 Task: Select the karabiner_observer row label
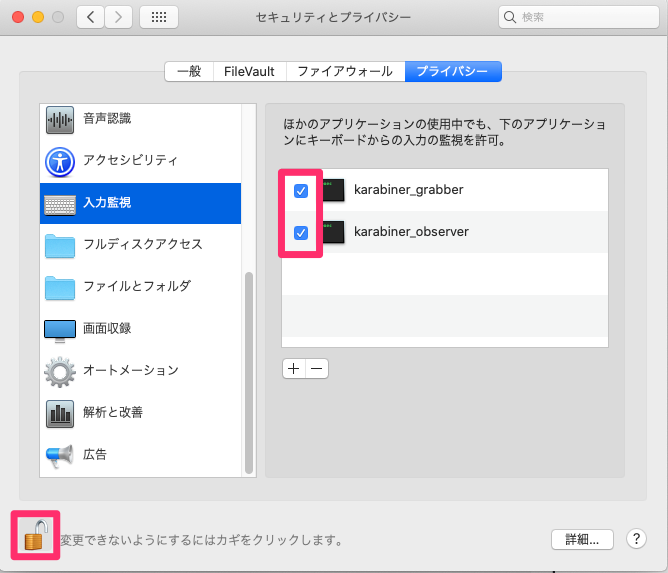[411, 232]
